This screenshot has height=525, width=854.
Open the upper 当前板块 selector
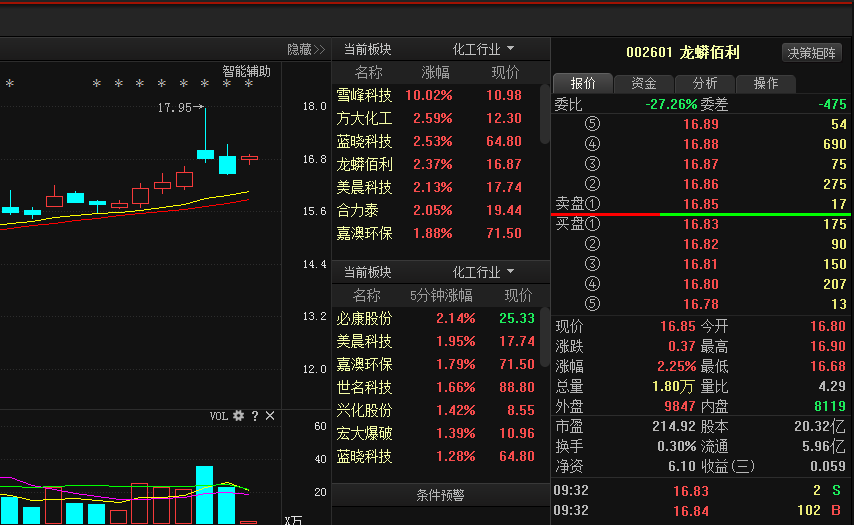pos(367,49)
